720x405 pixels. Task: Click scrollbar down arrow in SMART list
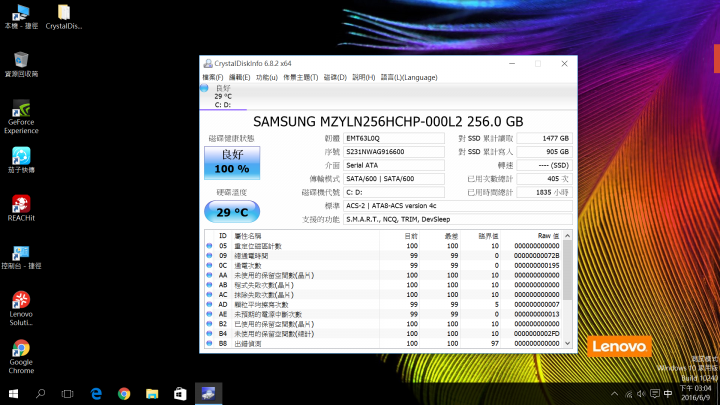click(x=568, y=343)
